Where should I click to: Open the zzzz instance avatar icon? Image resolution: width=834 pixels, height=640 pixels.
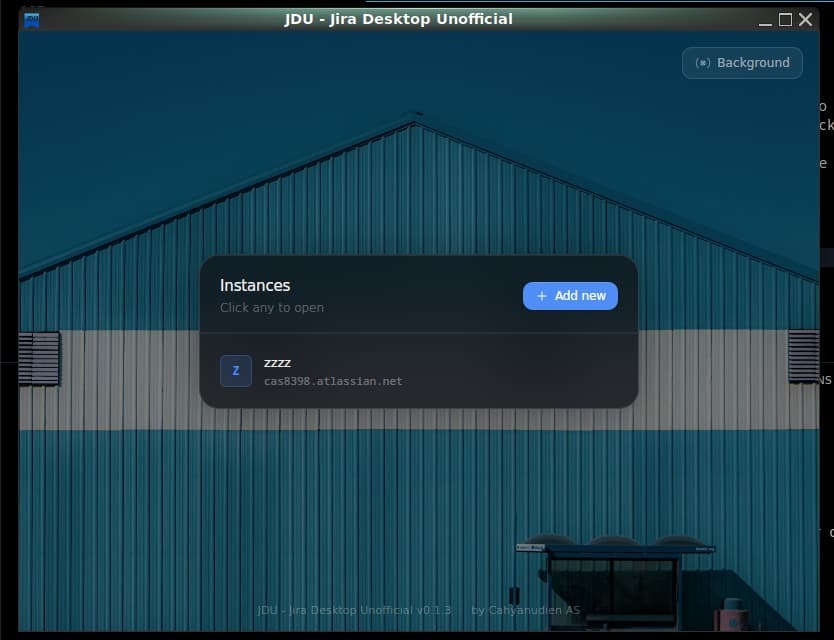click(x=236, y=371)
